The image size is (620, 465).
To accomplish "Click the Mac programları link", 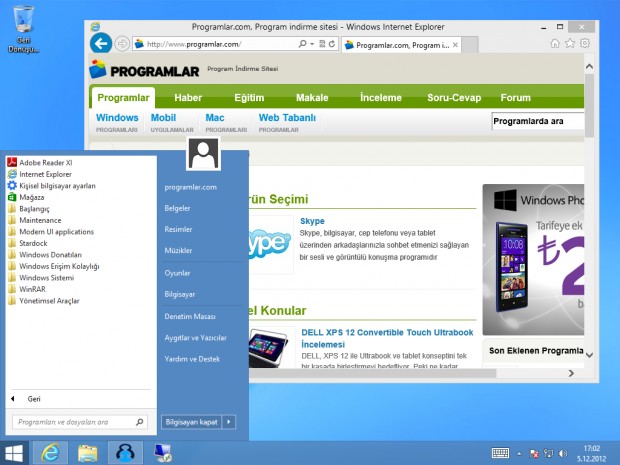I will (226, 123).
